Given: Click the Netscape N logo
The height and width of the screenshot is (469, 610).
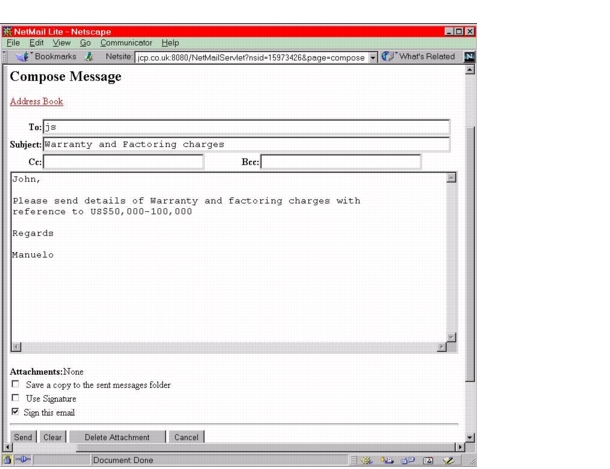Looking at the screenshot, I should (469, 57).
